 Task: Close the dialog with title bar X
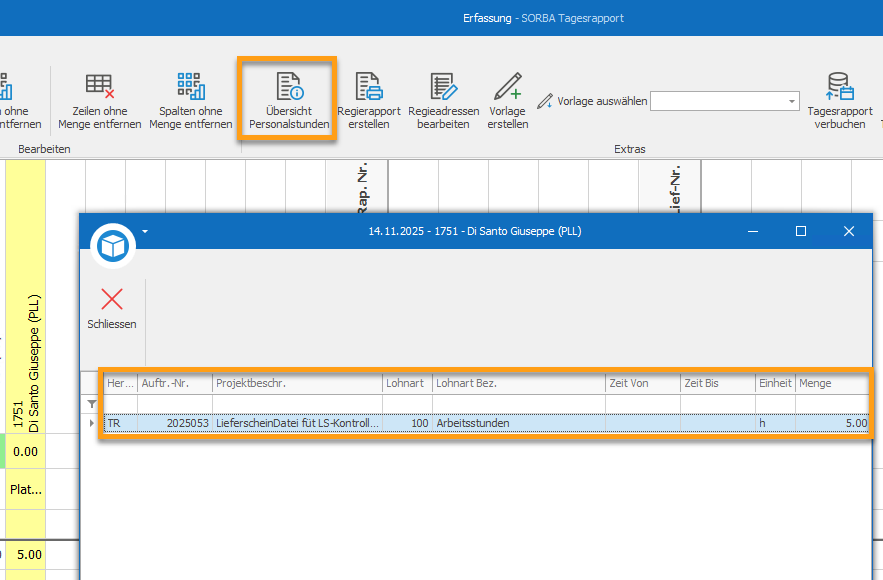pyautogui.click(x=849, y=231)
